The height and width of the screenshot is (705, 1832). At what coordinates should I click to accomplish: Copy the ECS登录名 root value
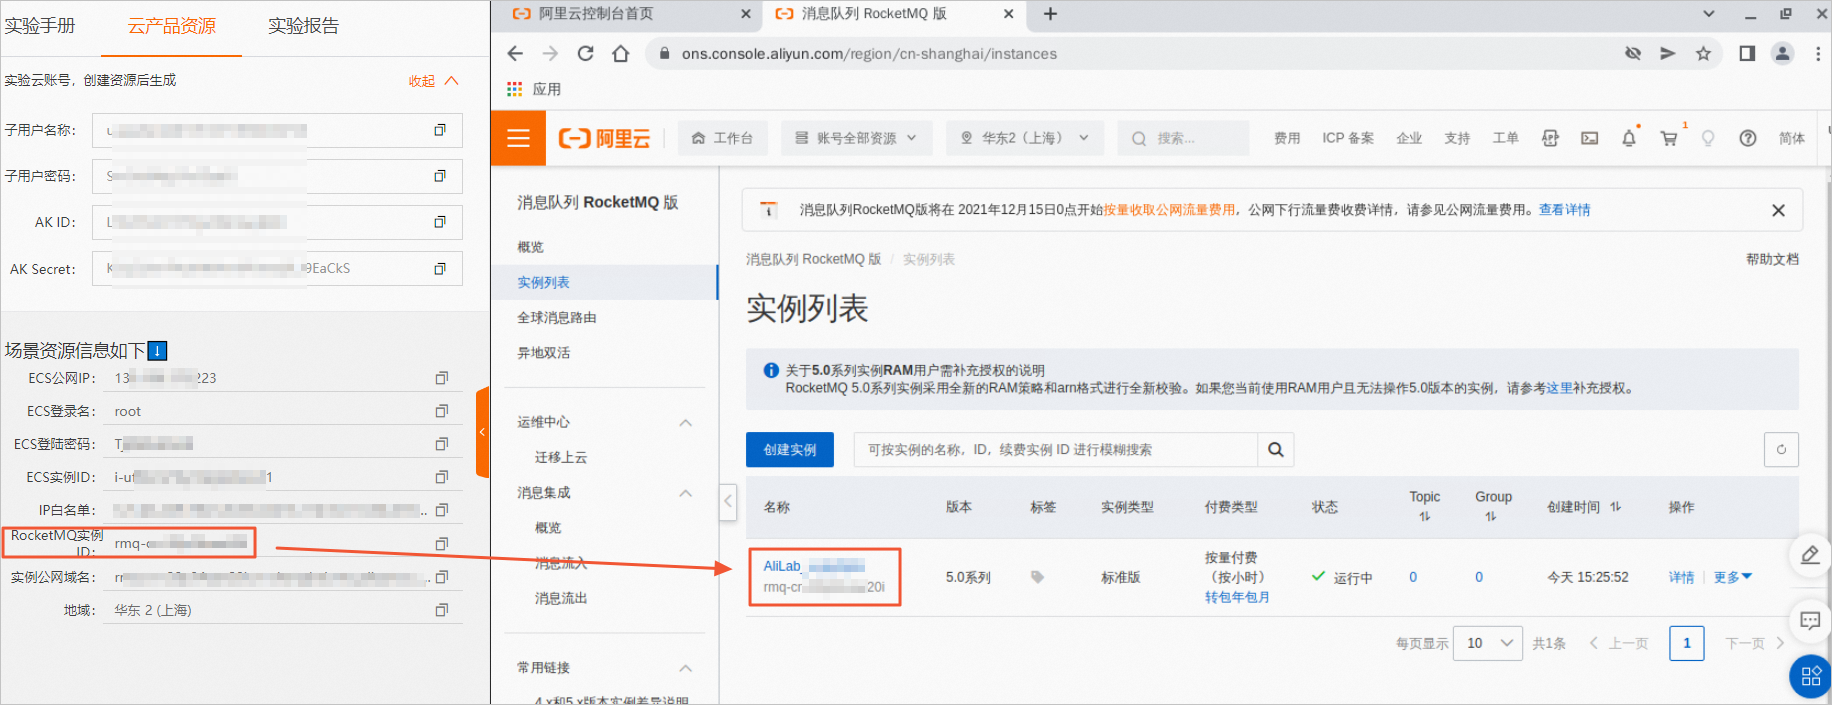(441, 411)
